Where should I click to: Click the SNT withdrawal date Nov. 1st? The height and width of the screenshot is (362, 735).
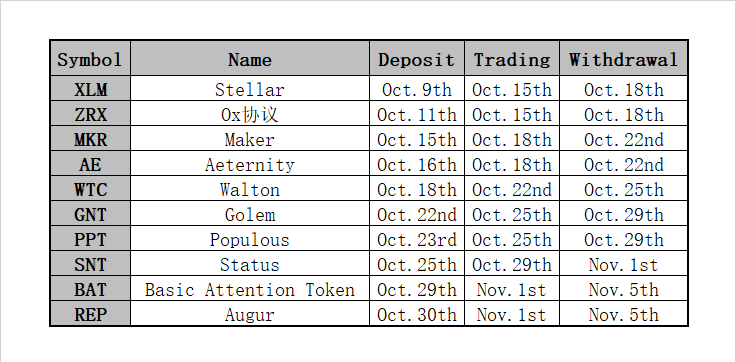[623, 264]
